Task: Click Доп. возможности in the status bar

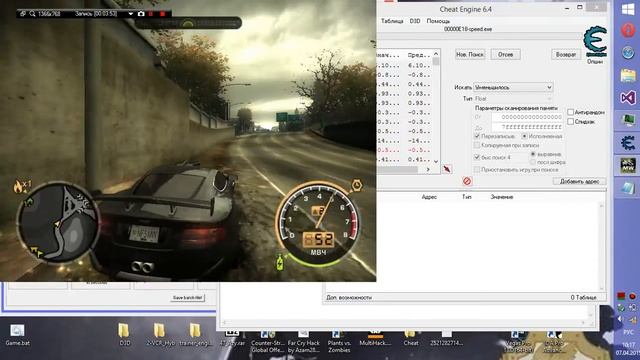Action: point(349,298)
